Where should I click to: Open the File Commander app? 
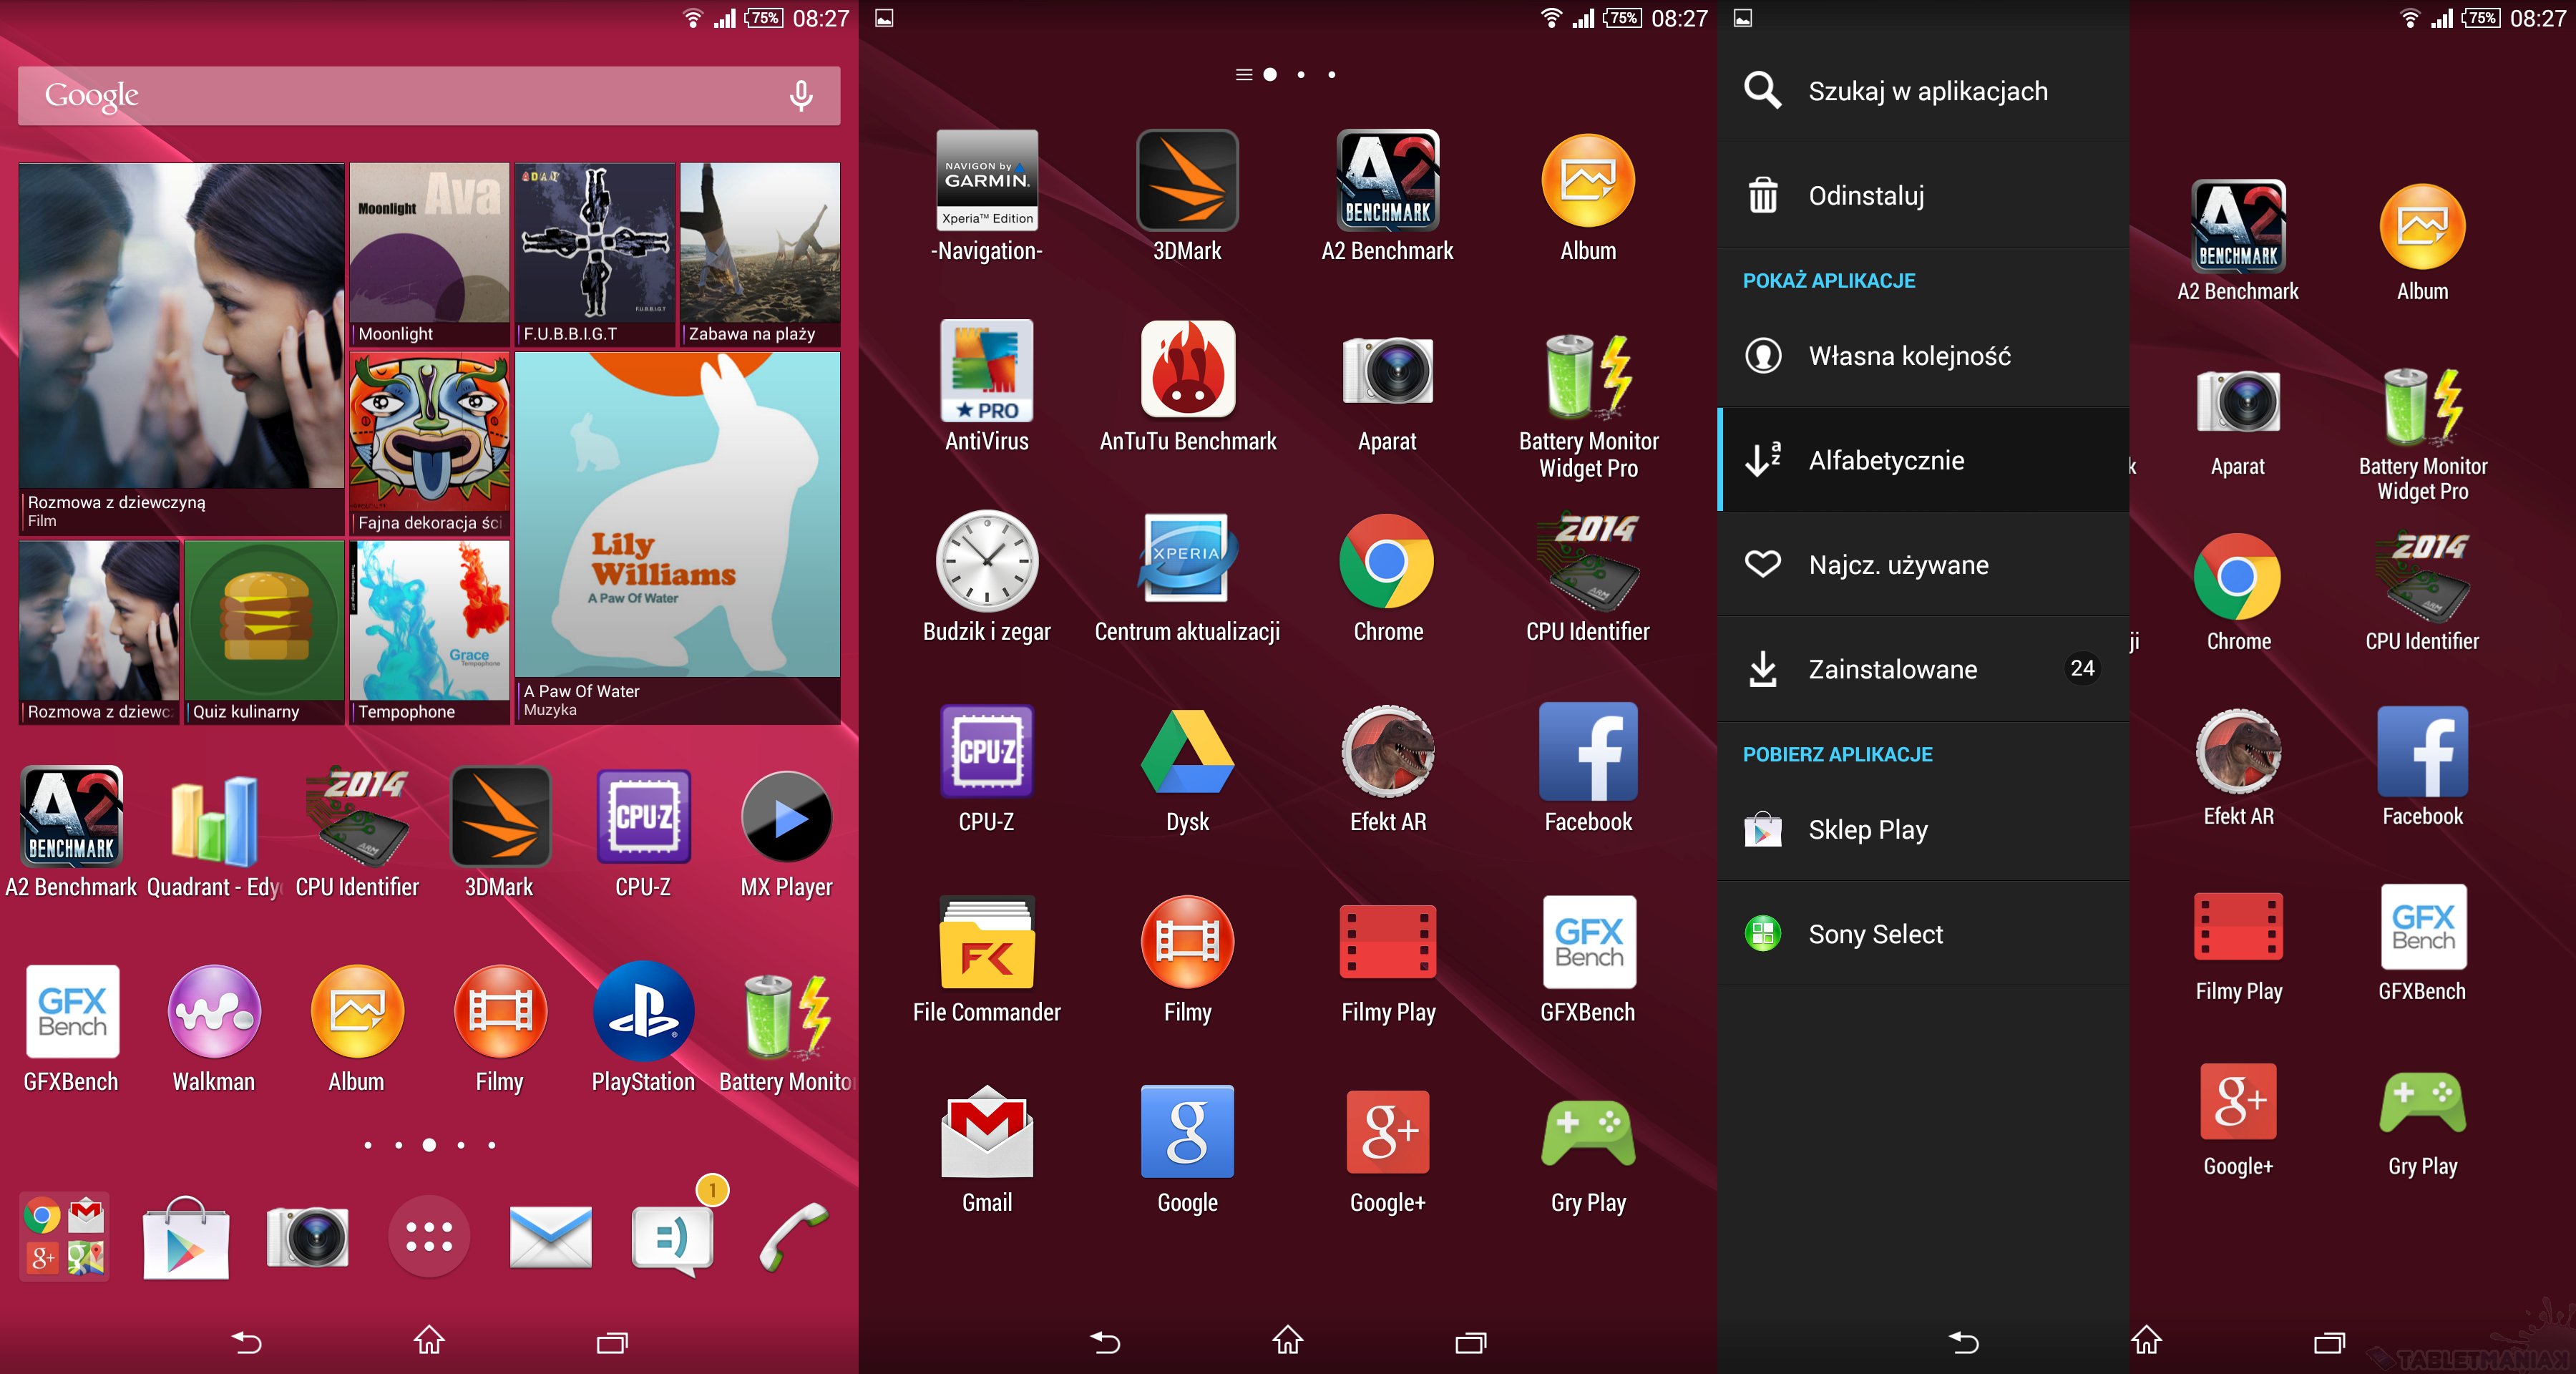click(x=986, y=943)
